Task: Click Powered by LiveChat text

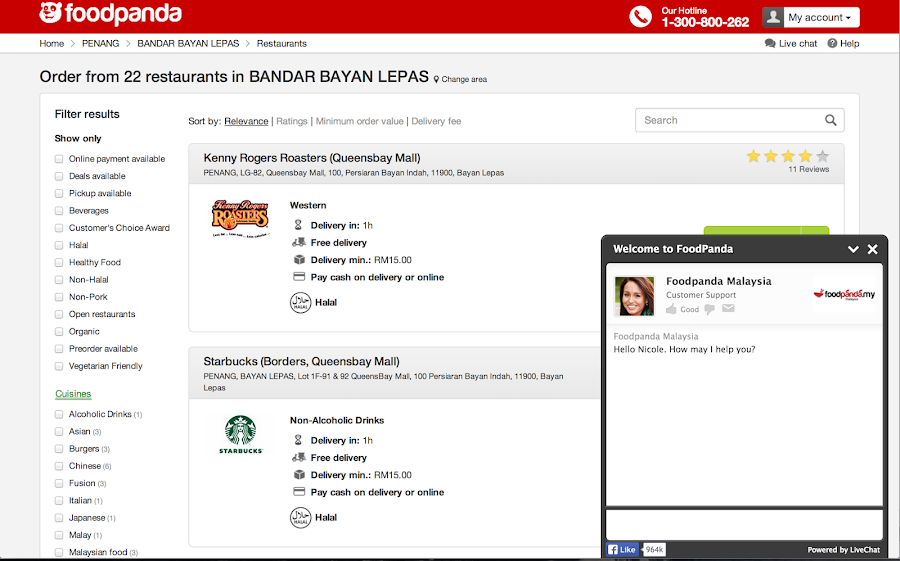Action: 843,550
